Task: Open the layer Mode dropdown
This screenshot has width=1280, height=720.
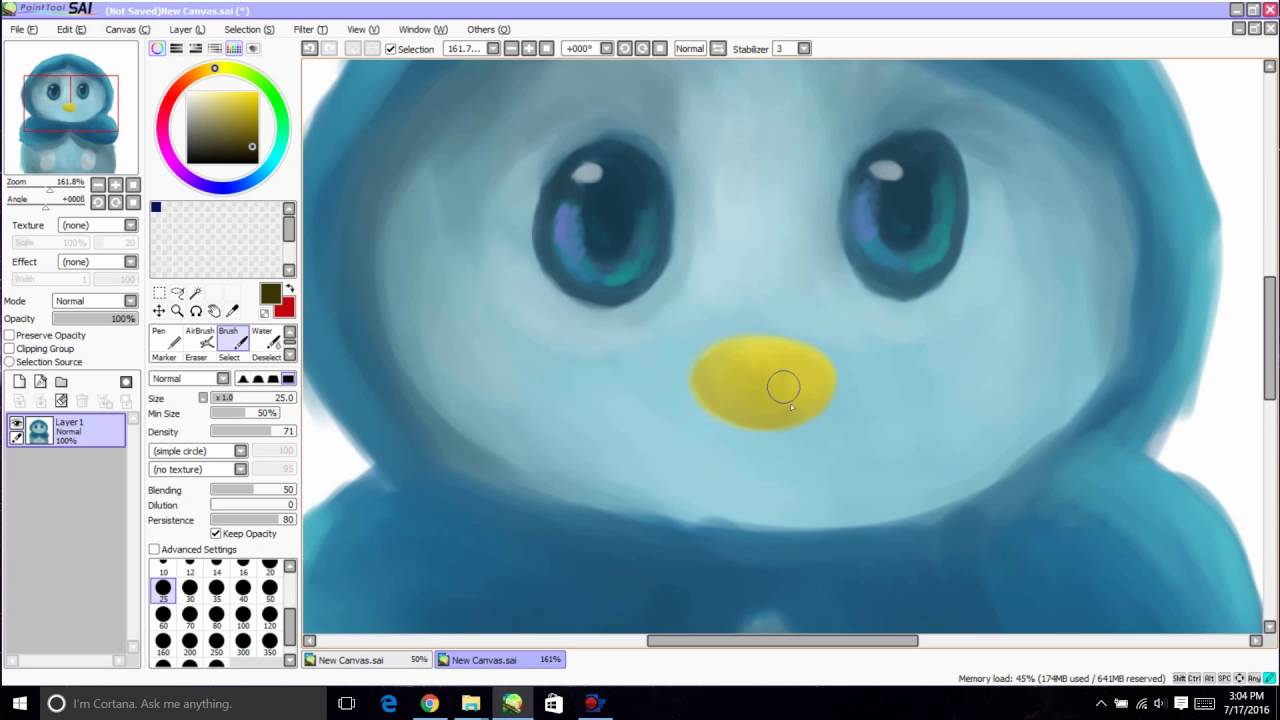Action: [95, 301]
